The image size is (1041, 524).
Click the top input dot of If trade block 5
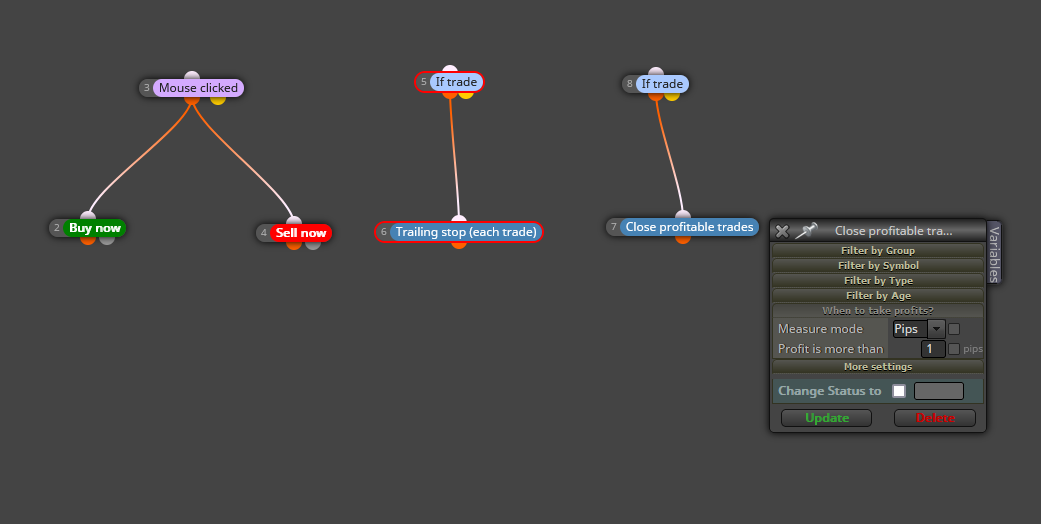click(450, 69)
